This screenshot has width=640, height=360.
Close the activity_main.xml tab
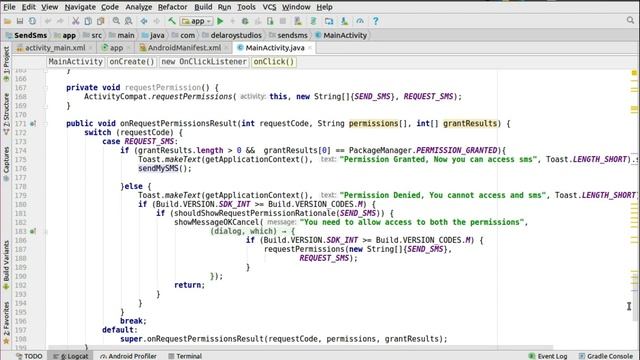pos(91,48)
